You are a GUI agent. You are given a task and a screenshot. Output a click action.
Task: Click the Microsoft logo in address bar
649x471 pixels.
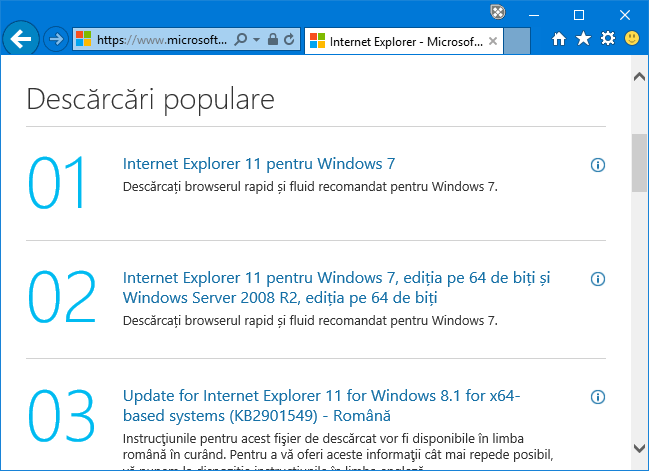[x=84, y=39]
